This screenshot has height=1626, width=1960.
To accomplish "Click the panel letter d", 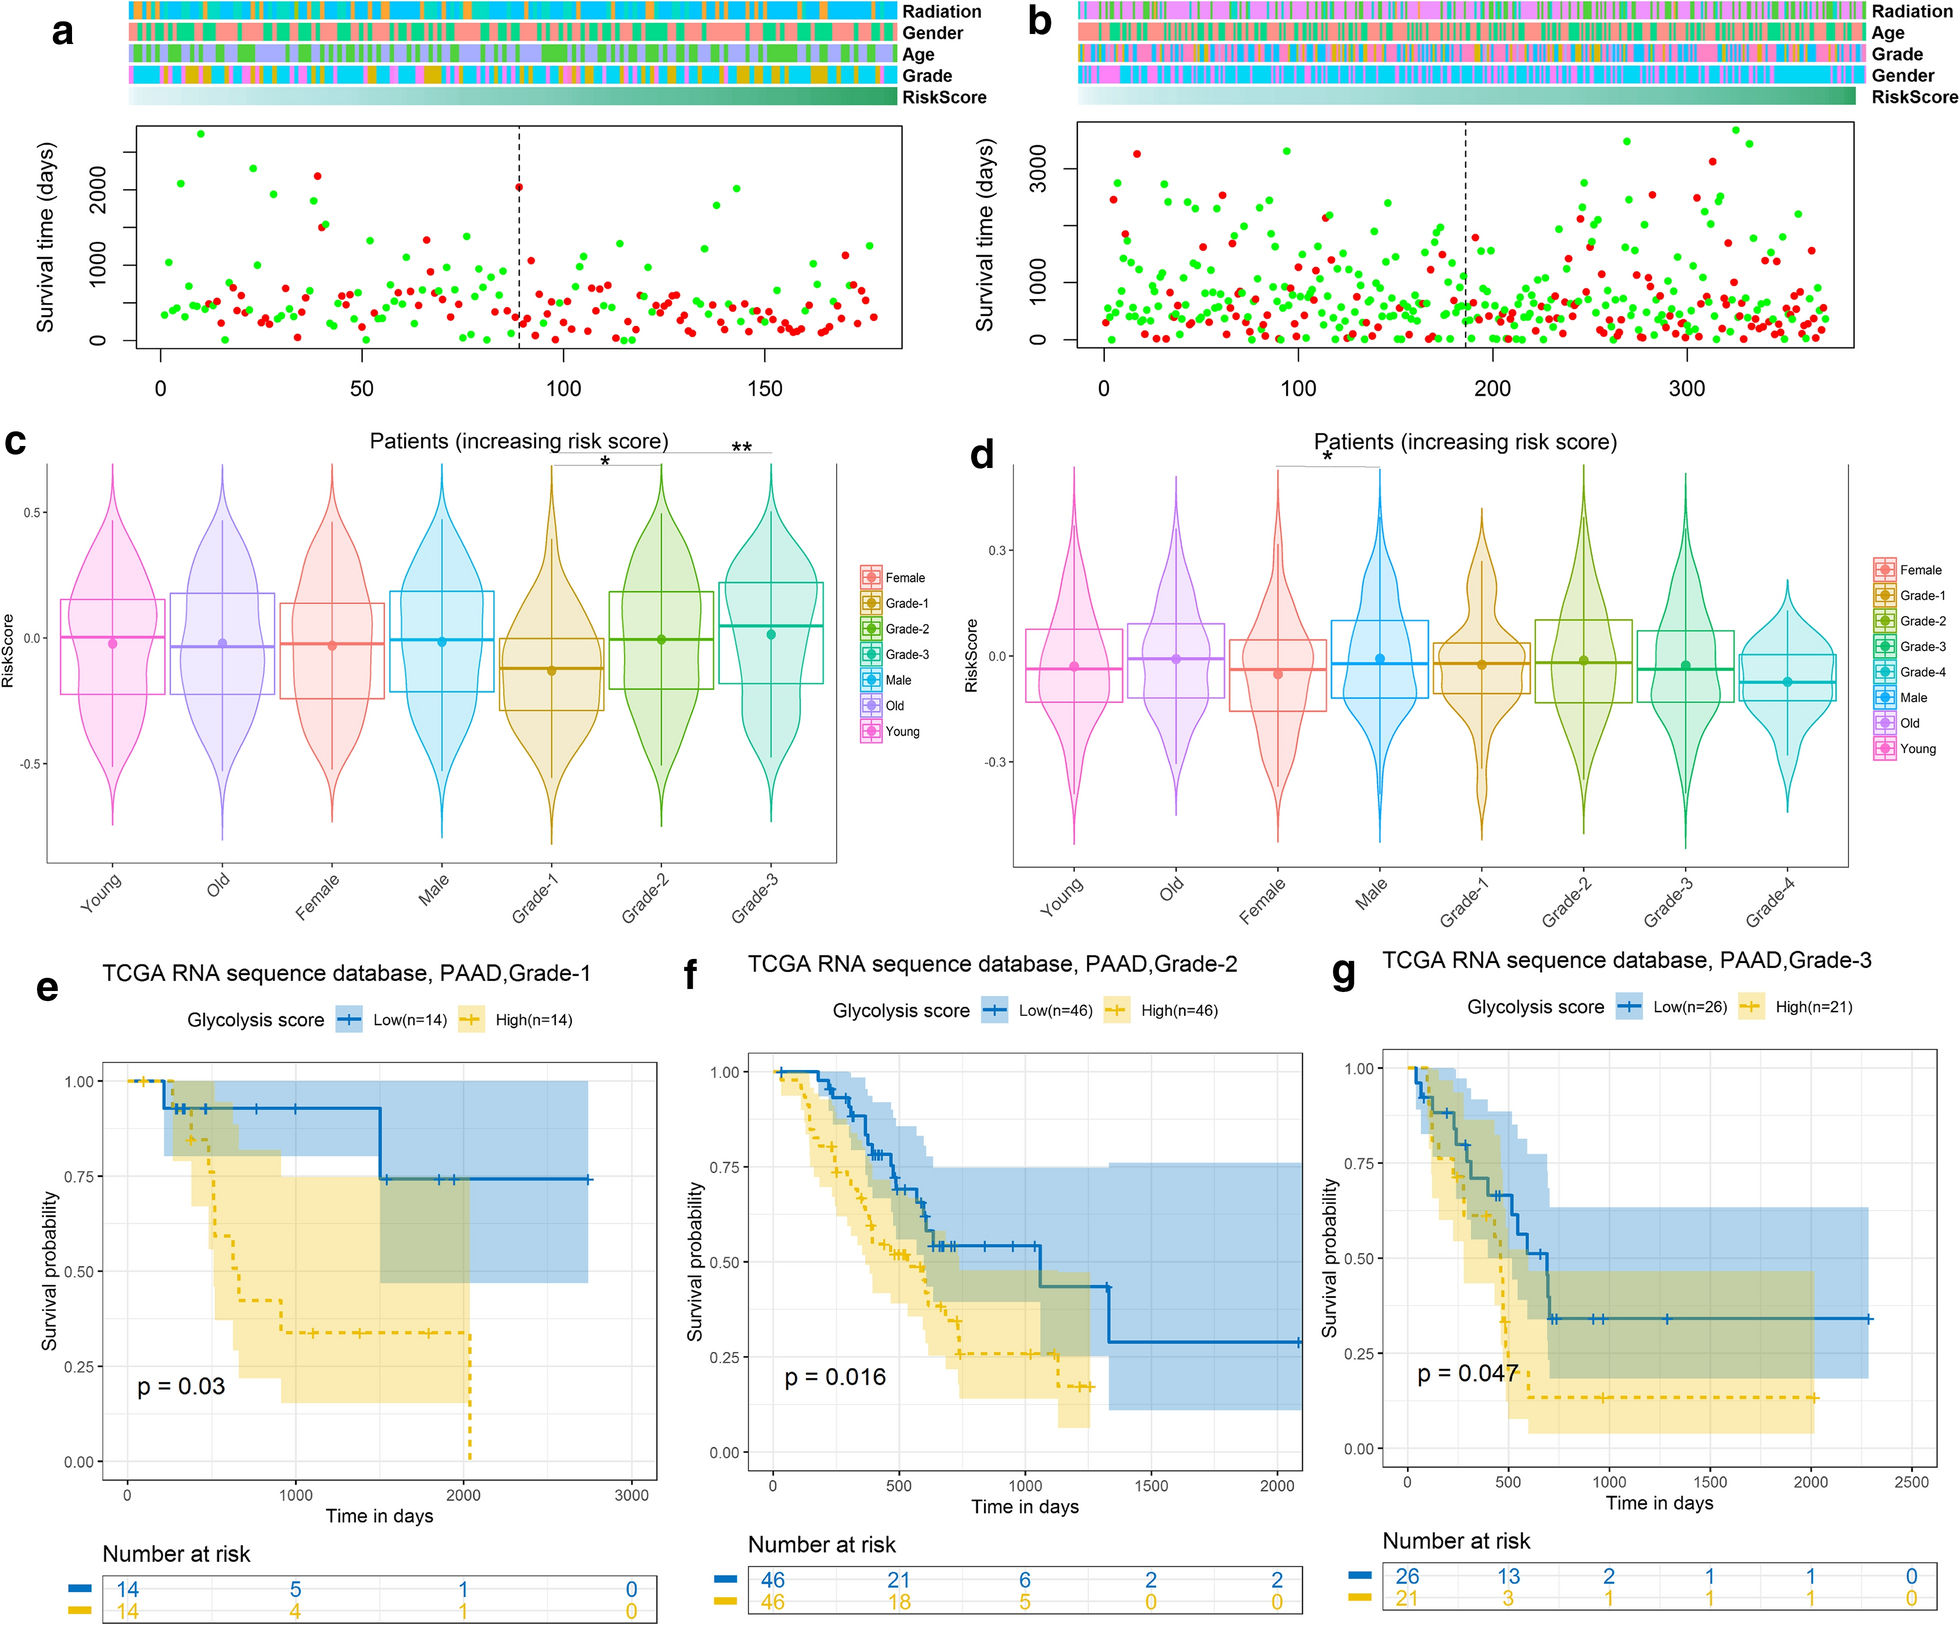I will 982,454.
